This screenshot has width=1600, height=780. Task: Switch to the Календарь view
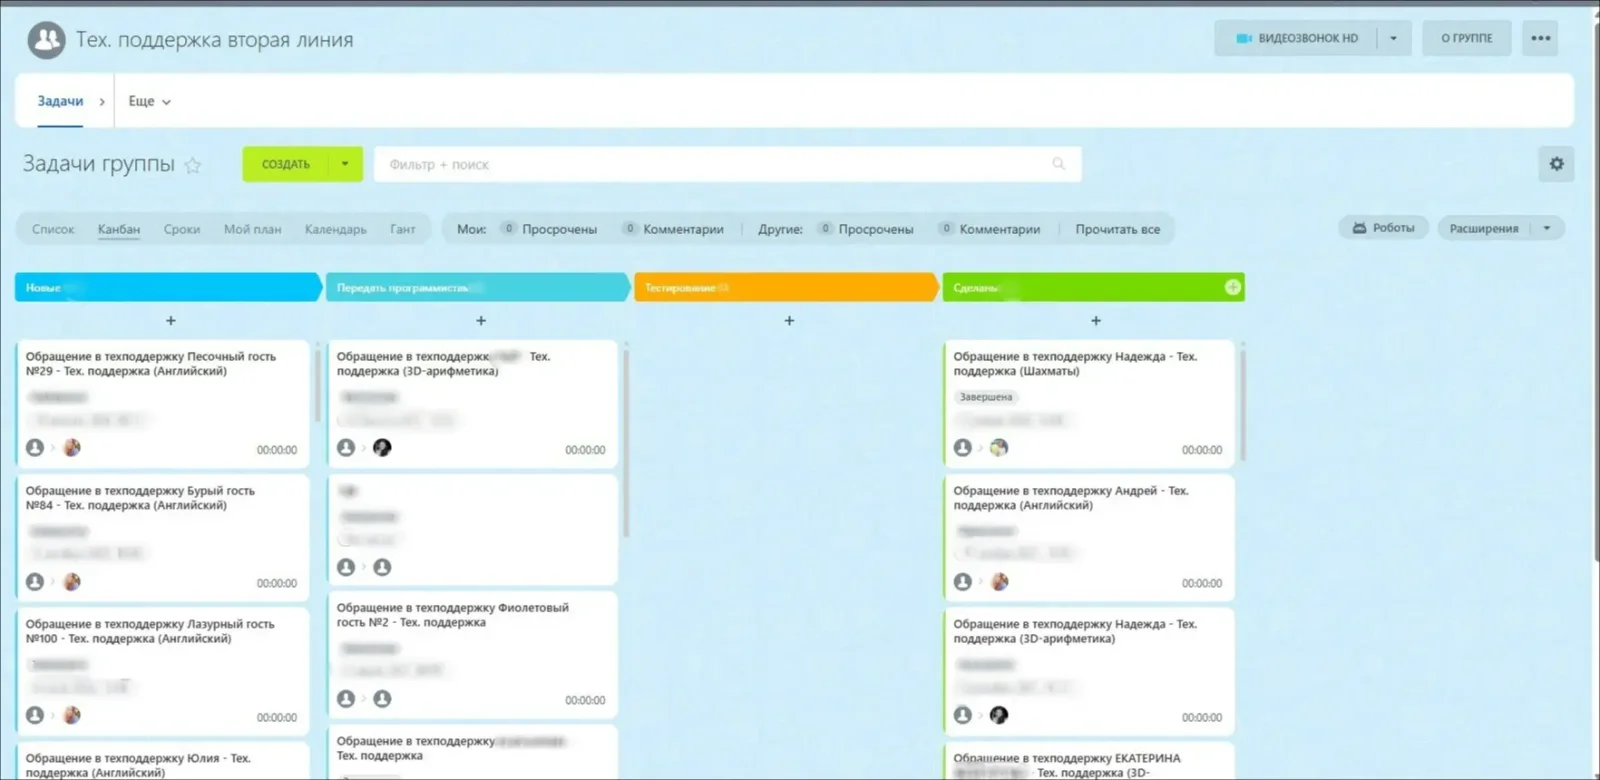pyautogui.click(x=335, y=229)
